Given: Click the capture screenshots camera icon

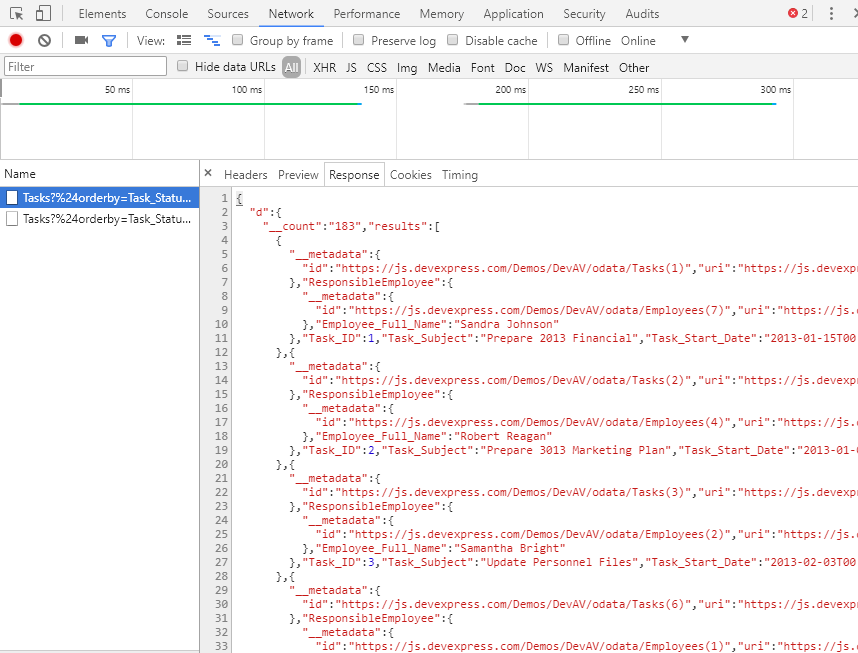Looking at the screenshot, I should pyautogui.click(x=81, y=41).
